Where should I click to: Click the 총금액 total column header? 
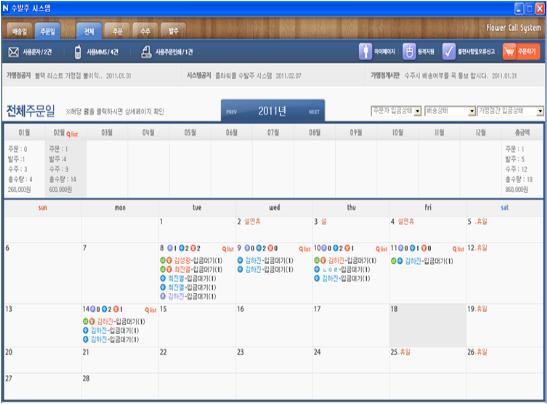522,133
